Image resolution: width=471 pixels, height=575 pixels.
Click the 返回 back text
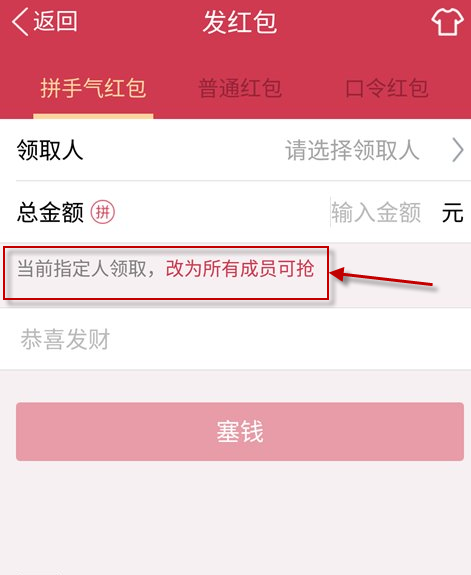click(55, 21)
